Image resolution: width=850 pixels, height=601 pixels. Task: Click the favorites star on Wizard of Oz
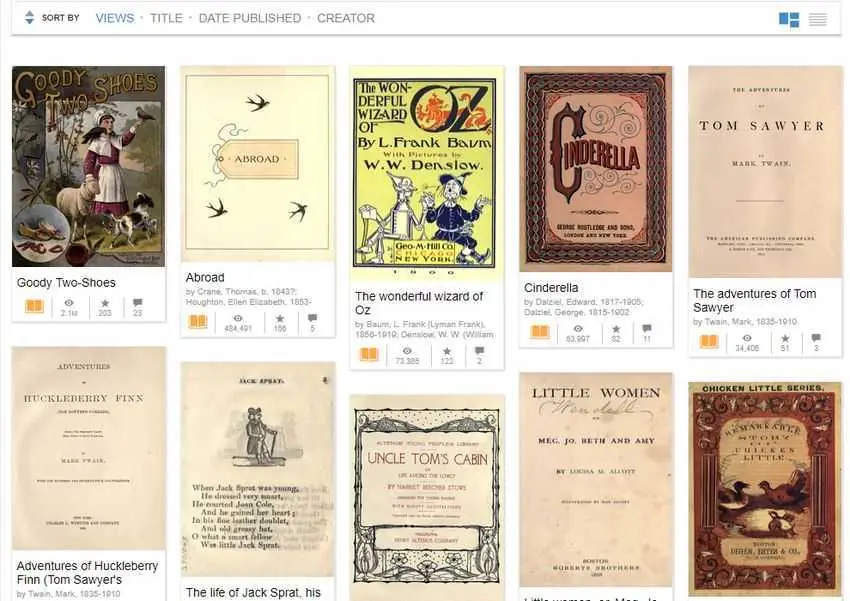click(447, 351)
